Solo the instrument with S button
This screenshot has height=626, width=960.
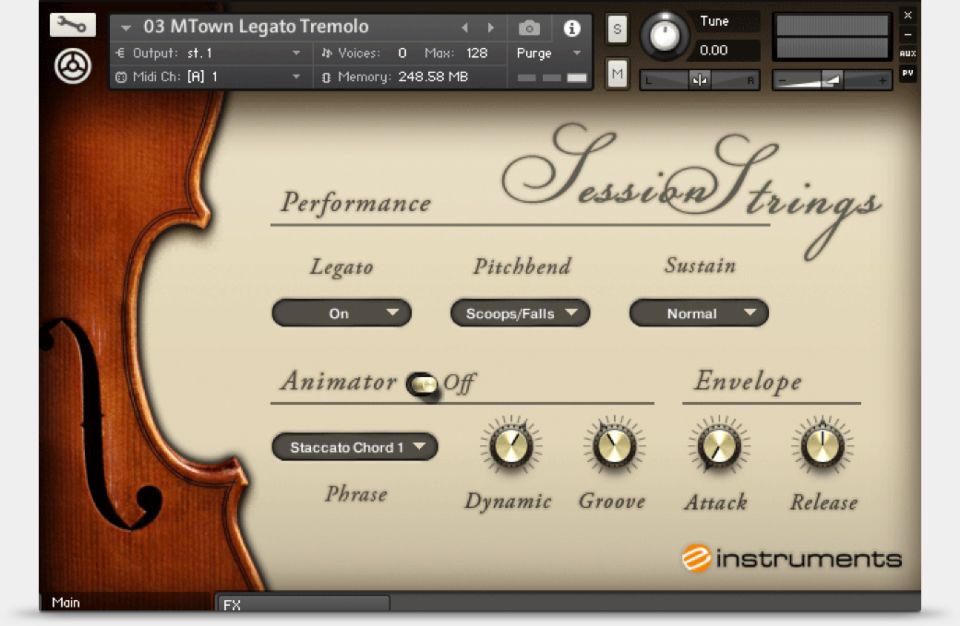(617, 30)
